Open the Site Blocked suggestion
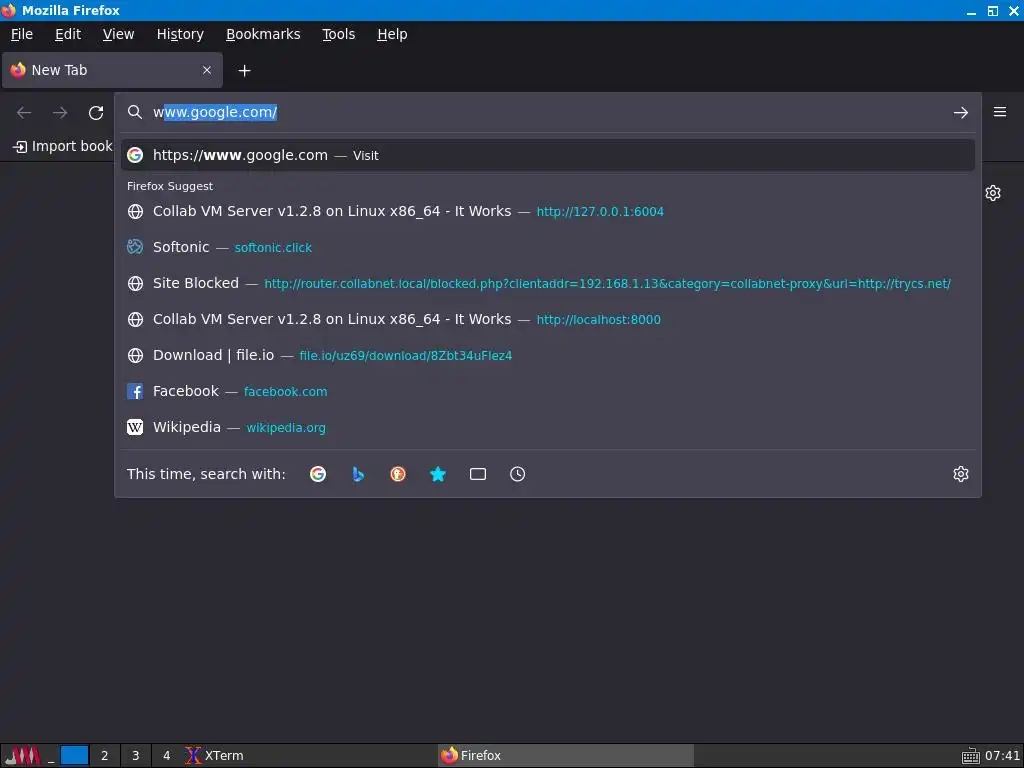1024x768 pixels. coord(547,283)
